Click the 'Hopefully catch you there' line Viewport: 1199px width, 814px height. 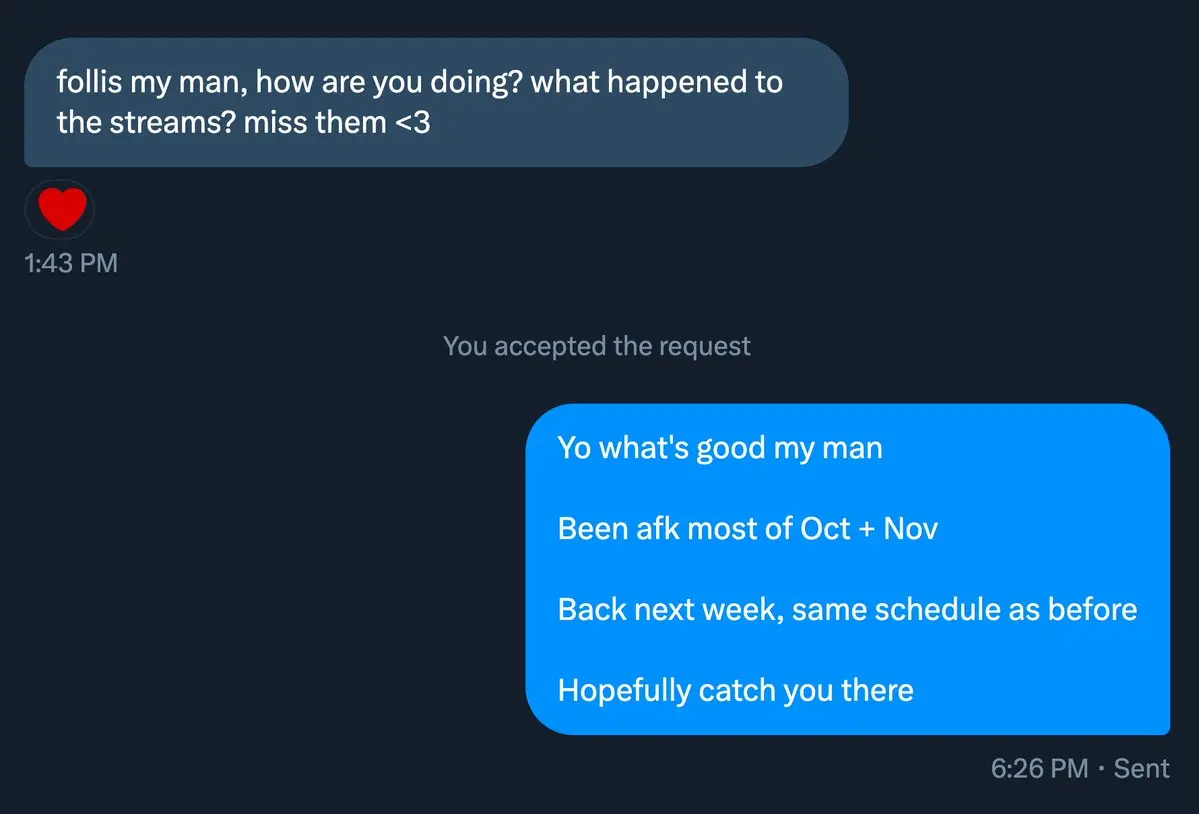735,690
